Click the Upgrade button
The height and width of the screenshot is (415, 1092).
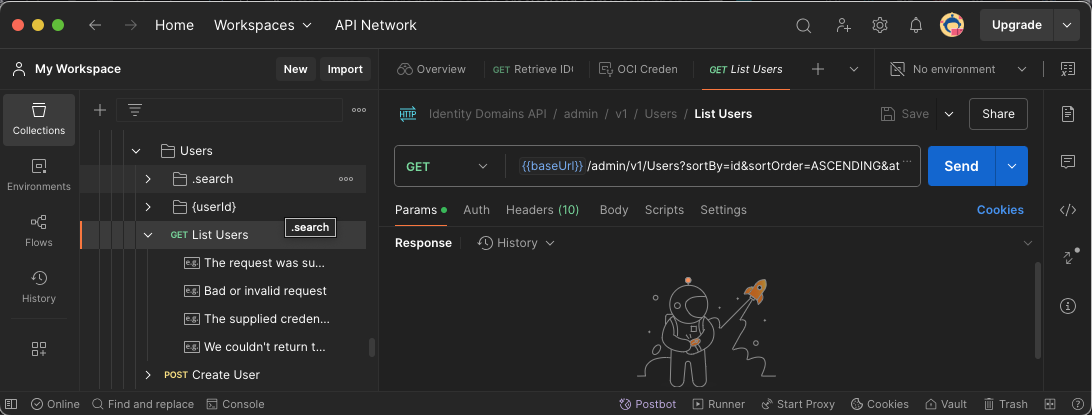click(x=1017, y=25)
